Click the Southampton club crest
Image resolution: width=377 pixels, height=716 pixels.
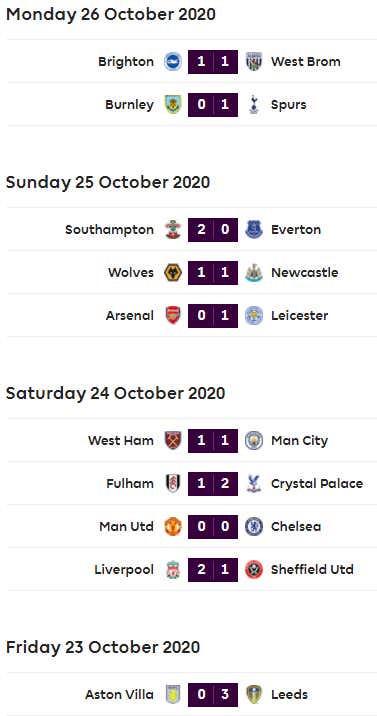[173, 230]
